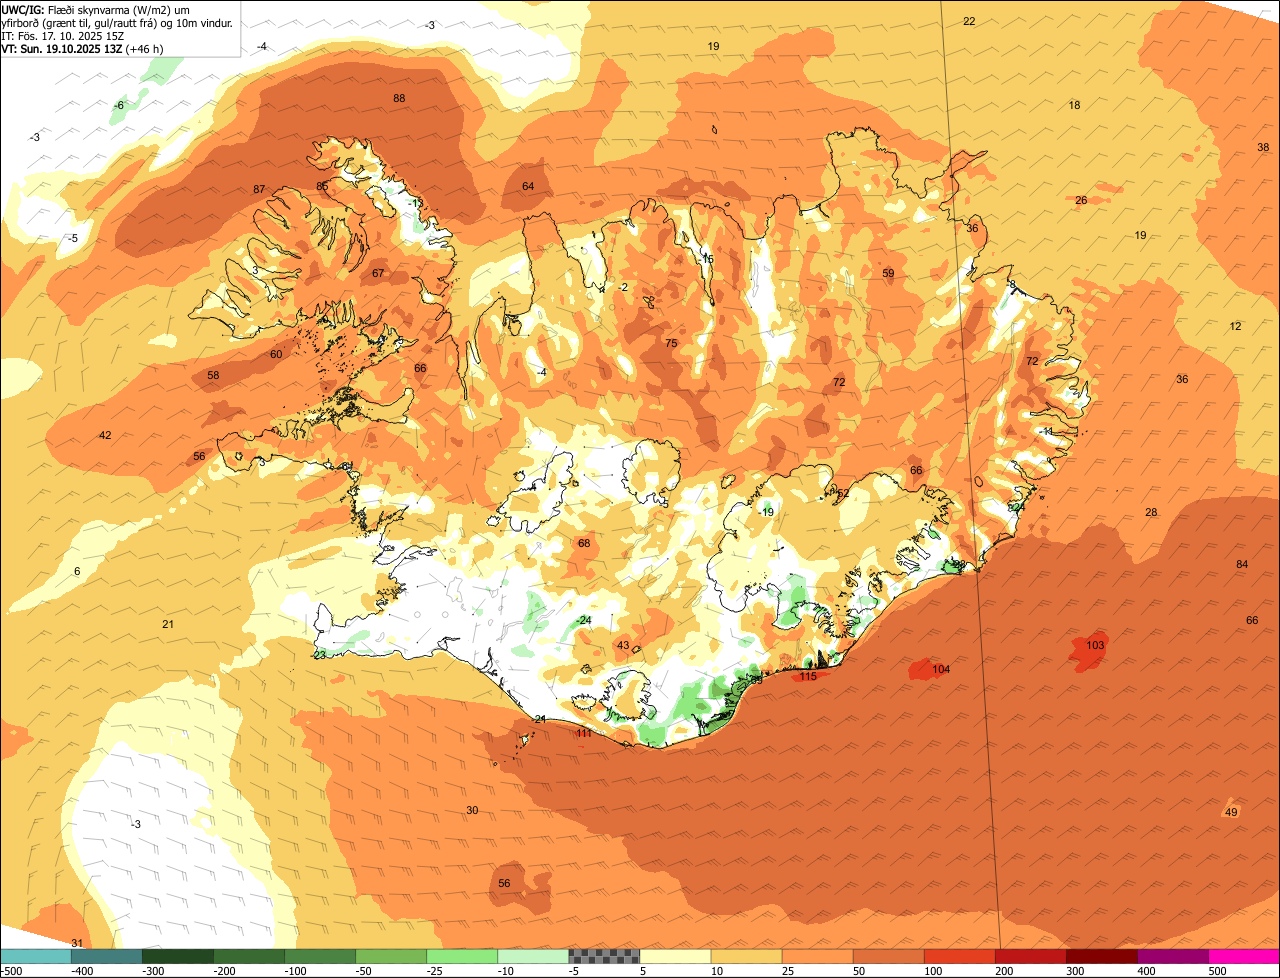Select the map value 42

(105, 435)
